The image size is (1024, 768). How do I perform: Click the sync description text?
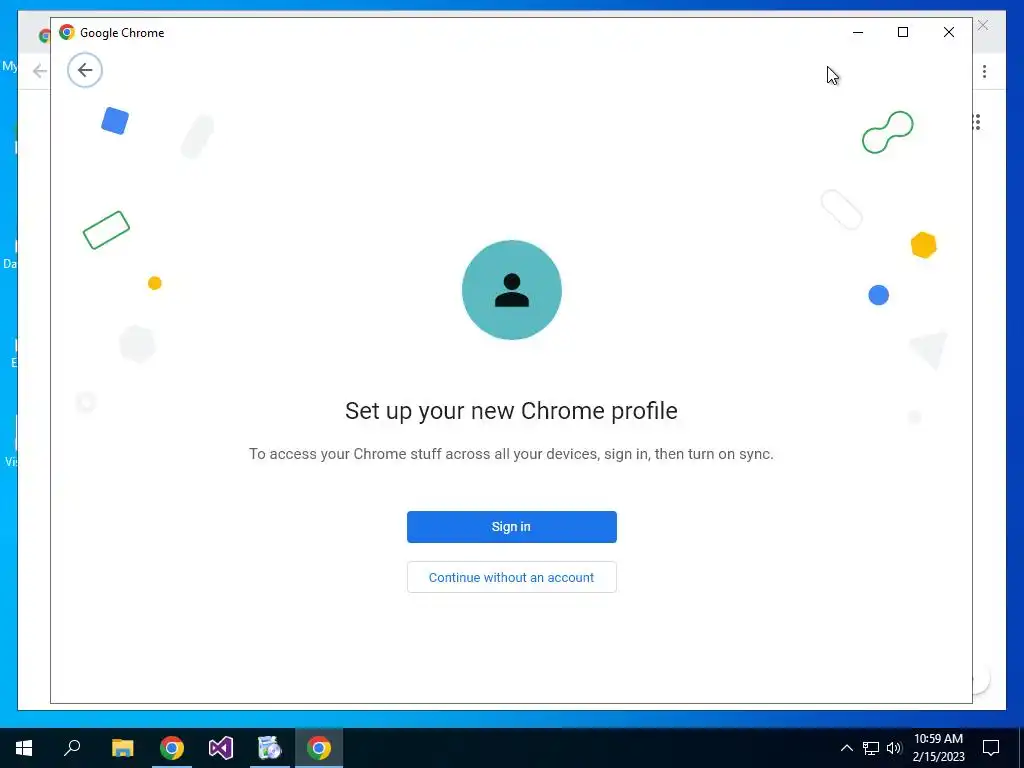click(x=511, y=454)
